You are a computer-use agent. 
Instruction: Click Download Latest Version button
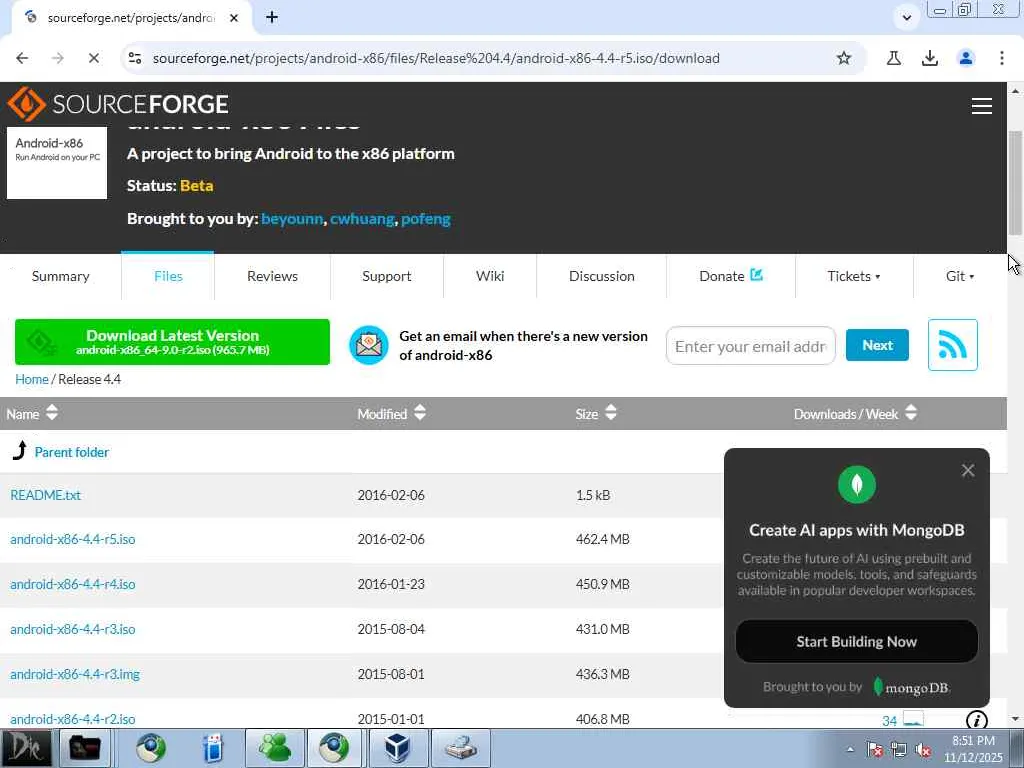coord(172,342)
